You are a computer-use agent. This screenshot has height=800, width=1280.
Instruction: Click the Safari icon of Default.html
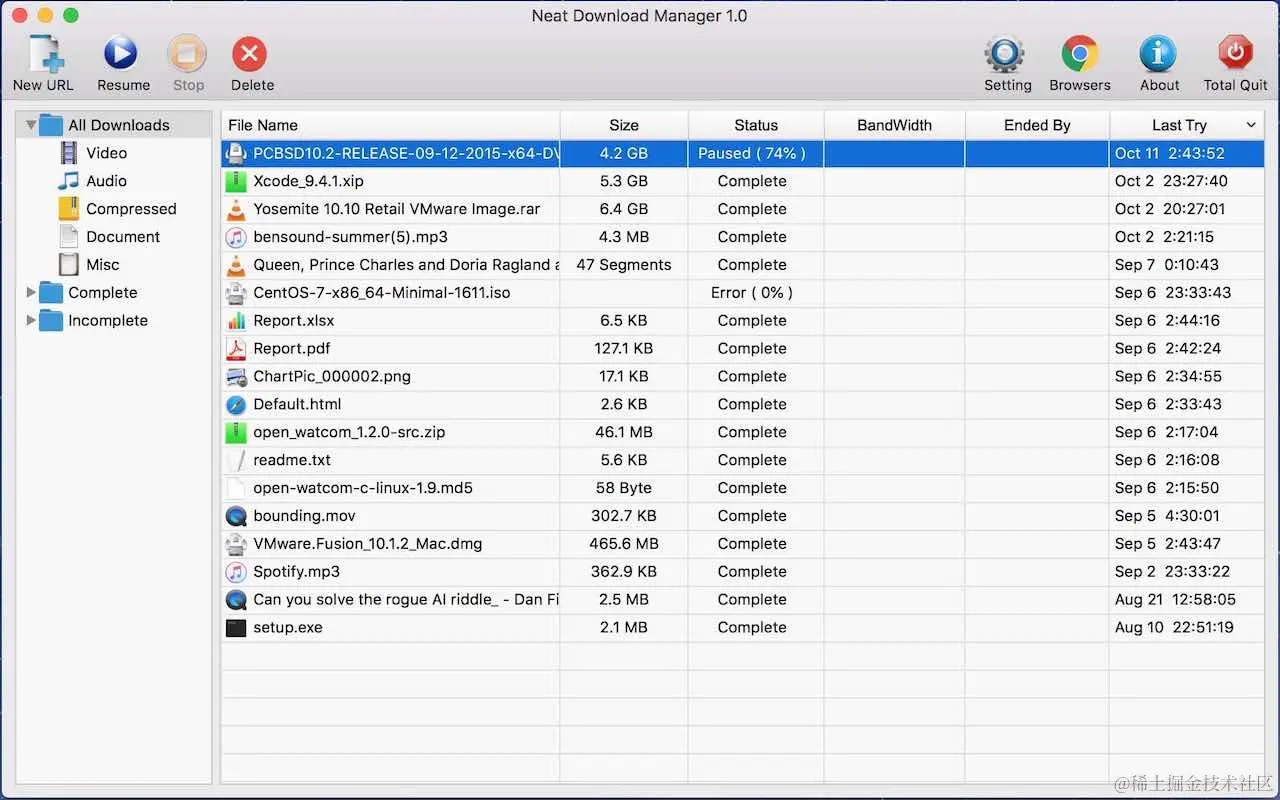pos(236,405)
